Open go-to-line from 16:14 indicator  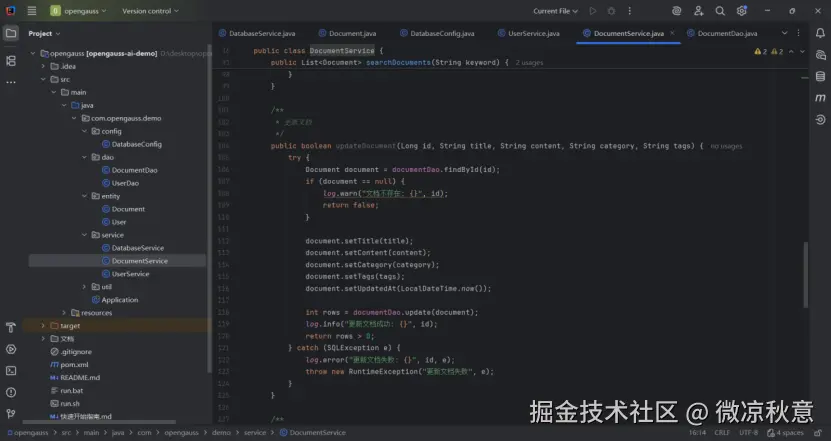[x=697, y=432]
